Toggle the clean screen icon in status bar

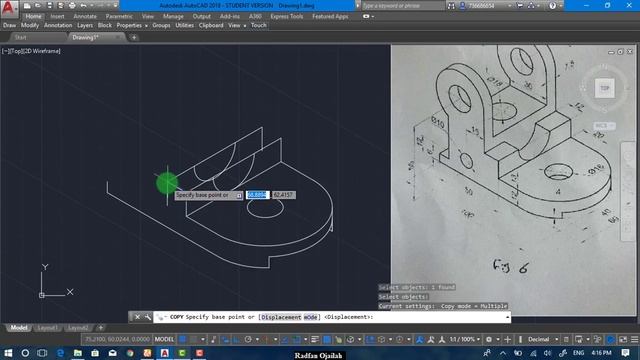coord(623,339)
